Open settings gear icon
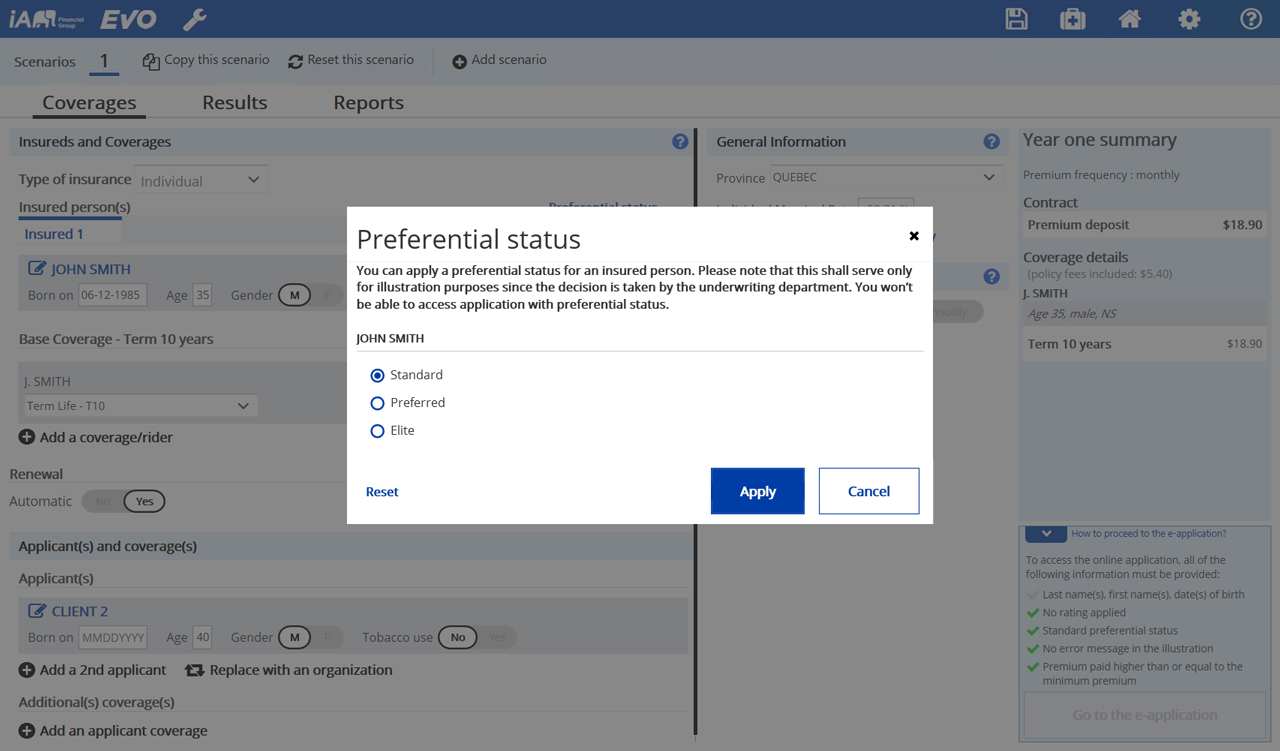Image resolution: width=1280 pixels, height=751 pixels. coord(1189,19)
